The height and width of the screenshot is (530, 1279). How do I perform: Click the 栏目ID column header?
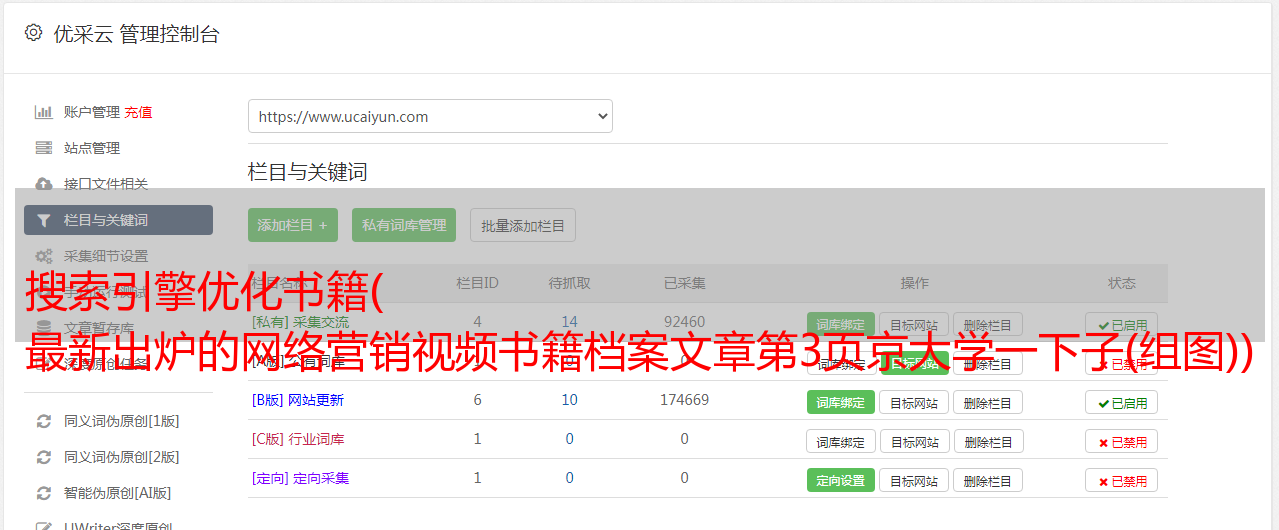click(x=477, y=283)
